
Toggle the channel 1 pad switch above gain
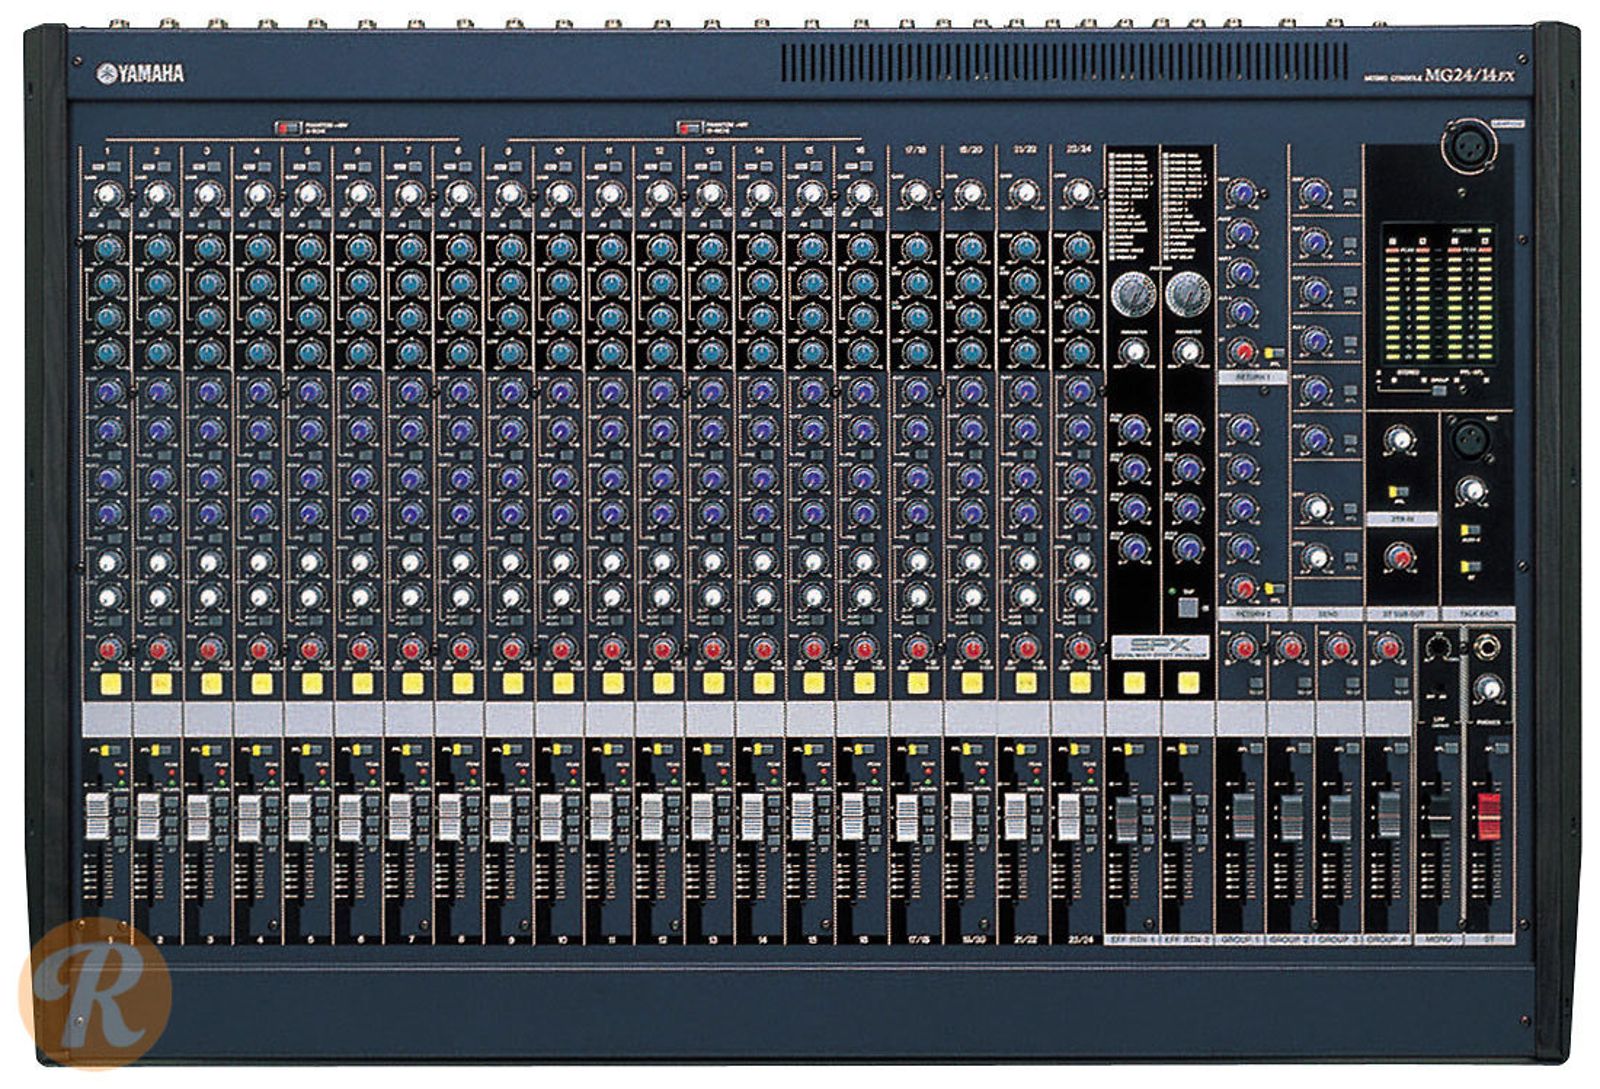[112, 167]
